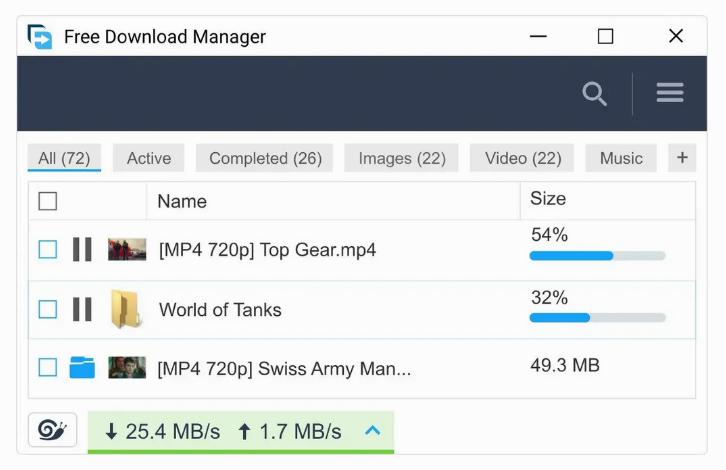Add a new tag filter with plus
Viewport: 726px width, 470px height.
[x=683, y=157]
